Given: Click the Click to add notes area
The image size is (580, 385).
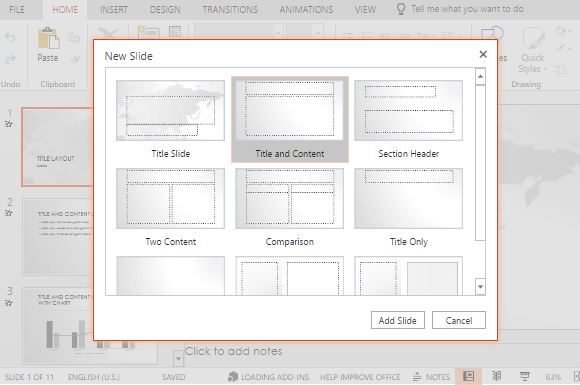Looking at the screenshot, I should coord(233,351).
